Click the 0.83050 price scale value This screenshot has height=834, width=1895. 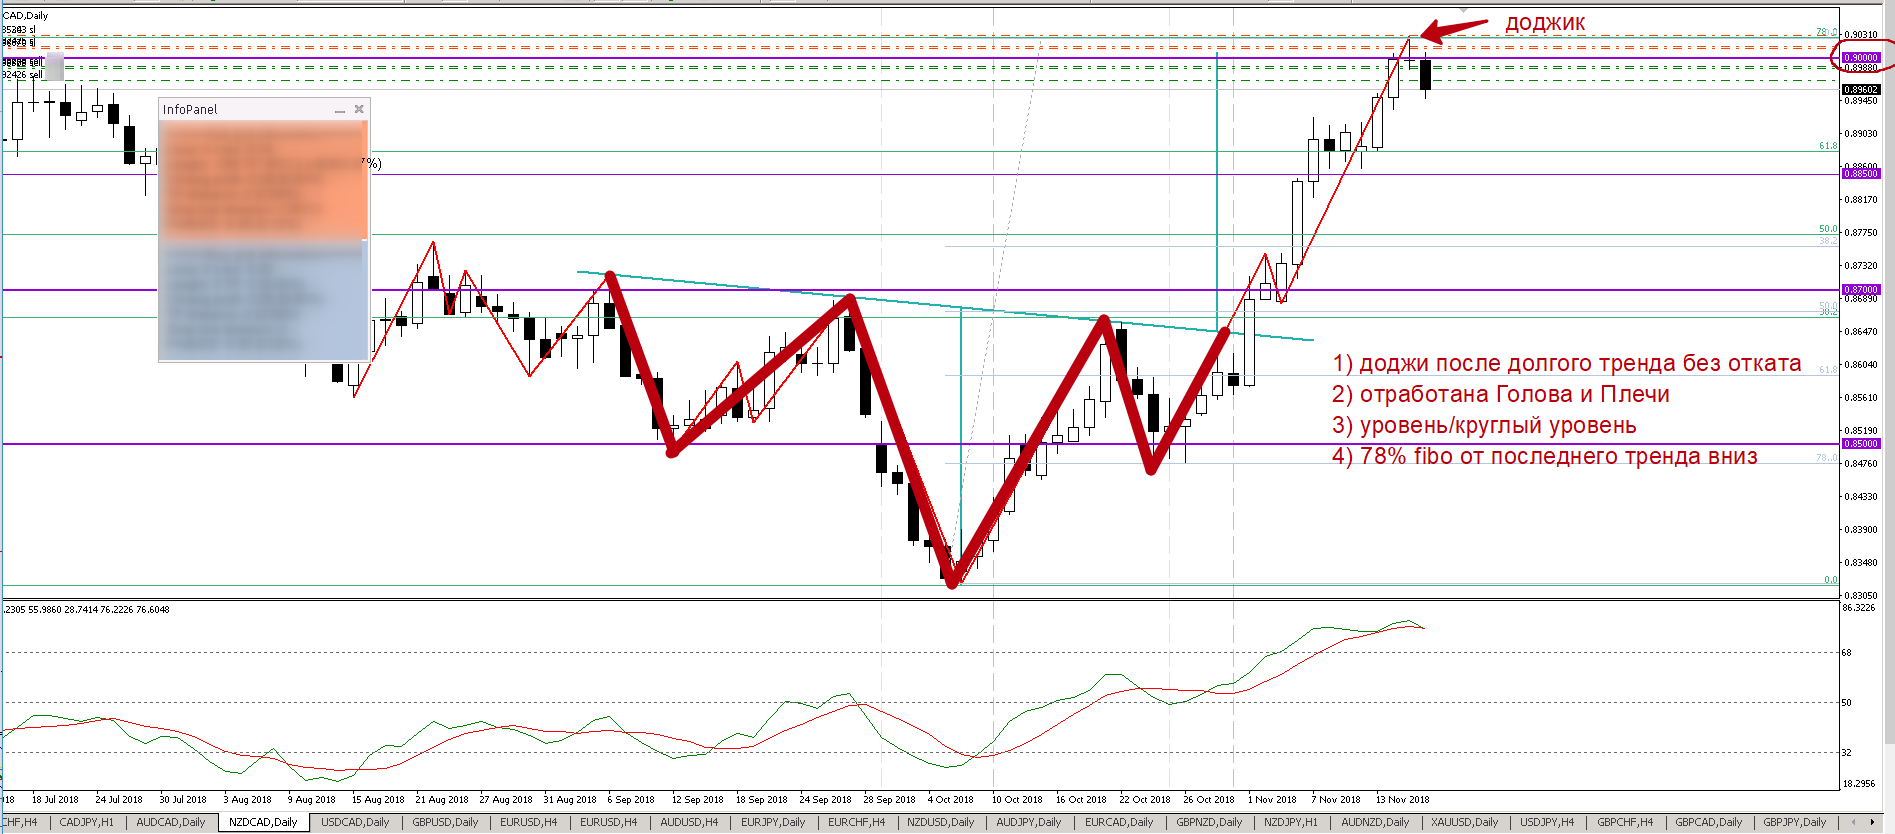pyautogui.click(x=1860, y=595)
